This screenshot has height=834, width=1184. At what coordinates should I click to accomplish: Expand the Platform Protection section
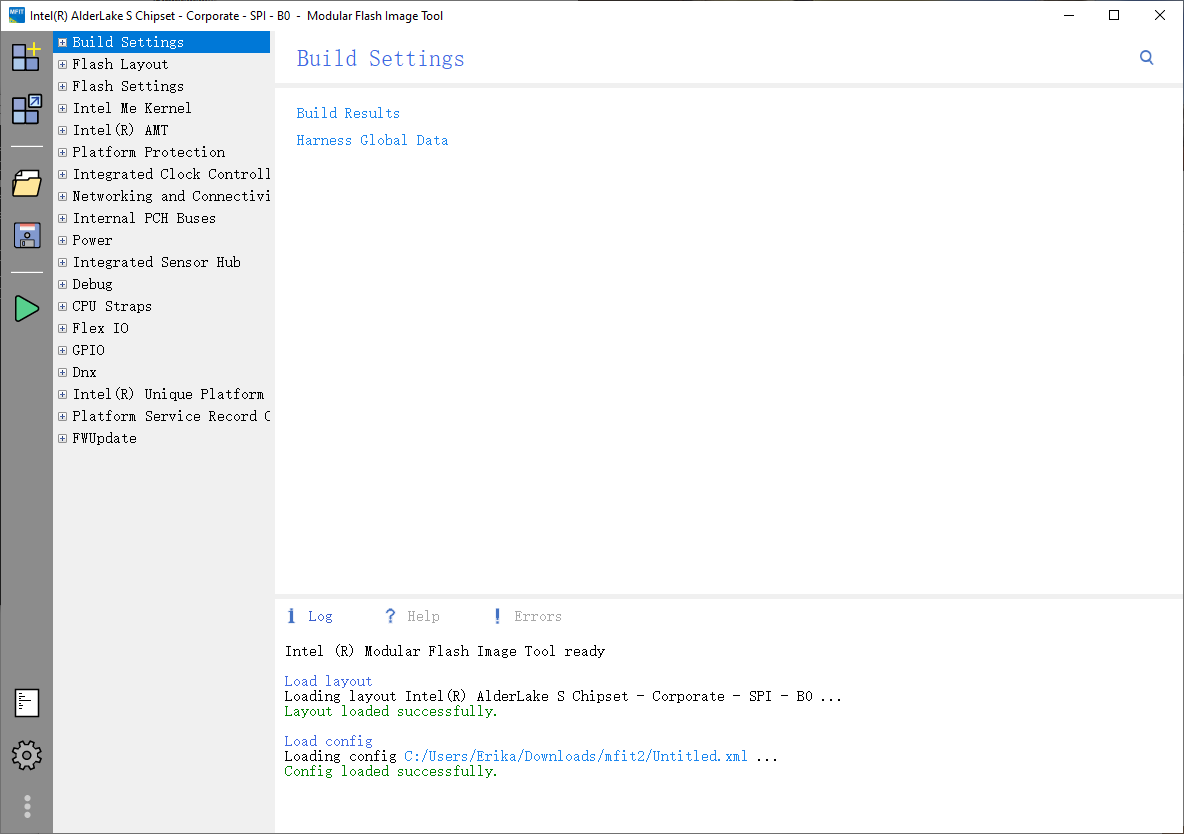(61, 151)
